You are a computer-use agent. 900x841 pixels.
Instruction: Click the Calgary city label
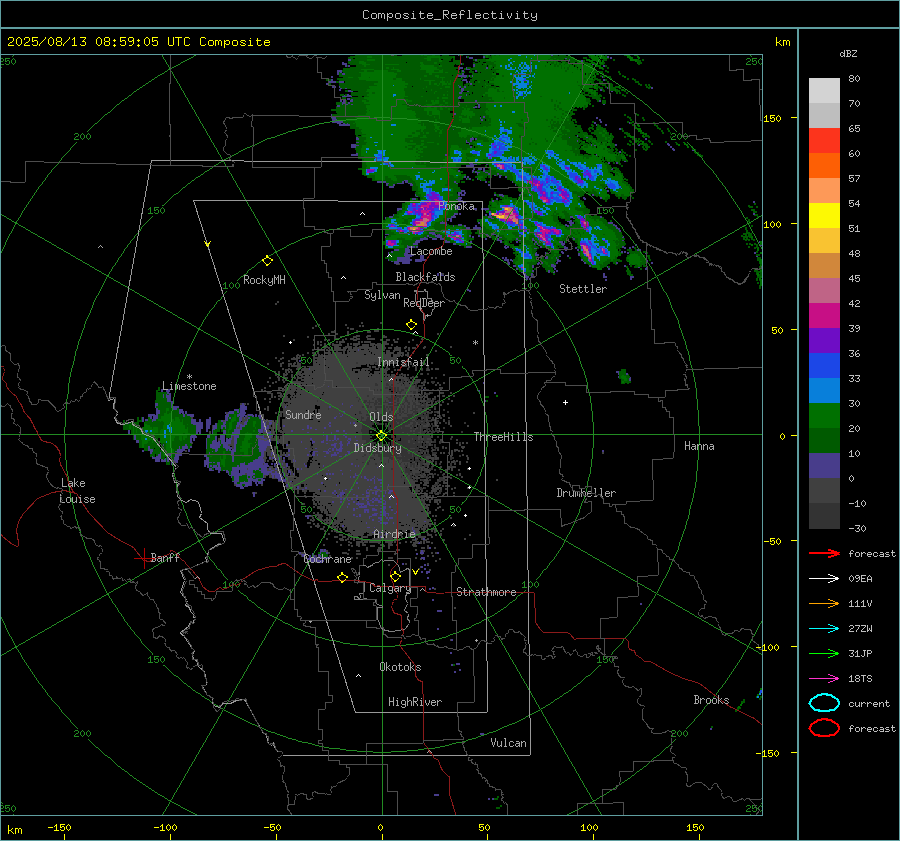coord(390,588)
